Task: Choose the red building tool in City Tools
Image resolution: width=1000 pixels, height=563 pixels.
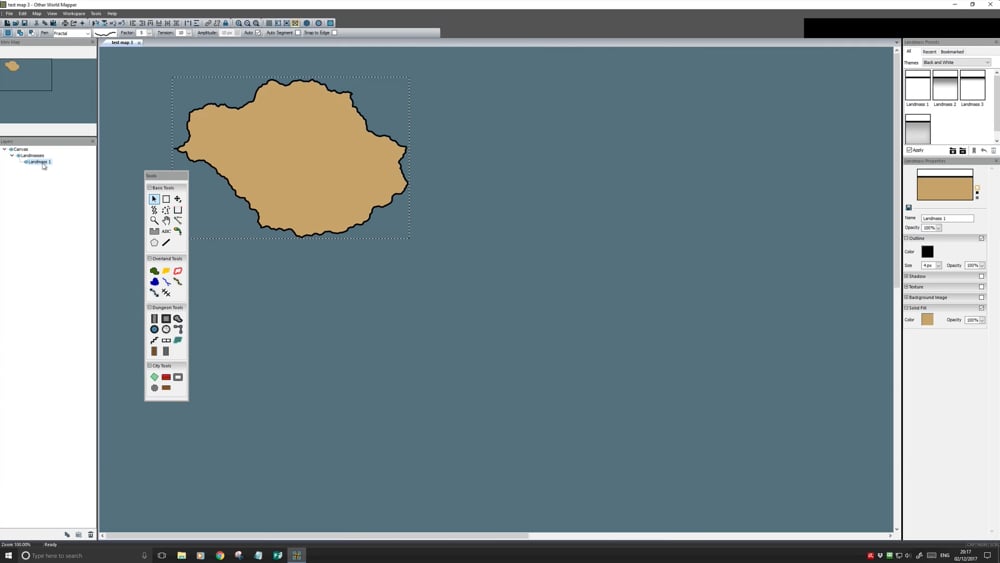Action: pos(166,377)
